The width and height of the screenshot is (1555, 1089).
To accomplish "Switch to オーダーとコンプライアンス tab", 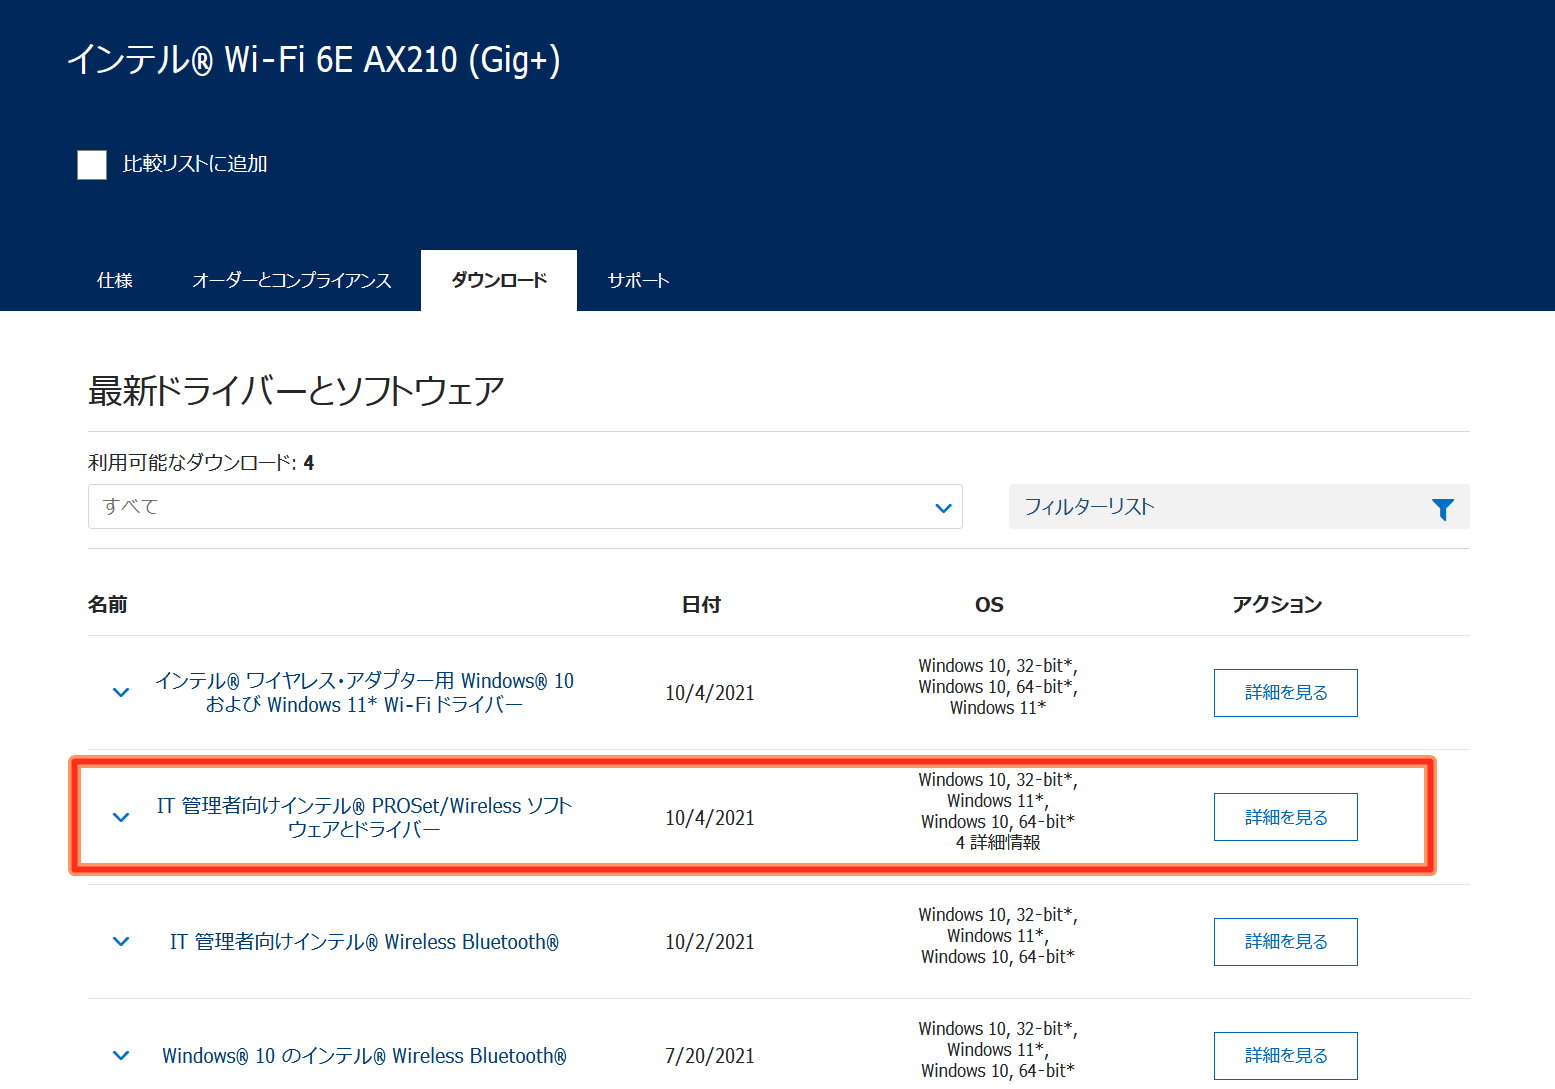I will click(291, 281).
